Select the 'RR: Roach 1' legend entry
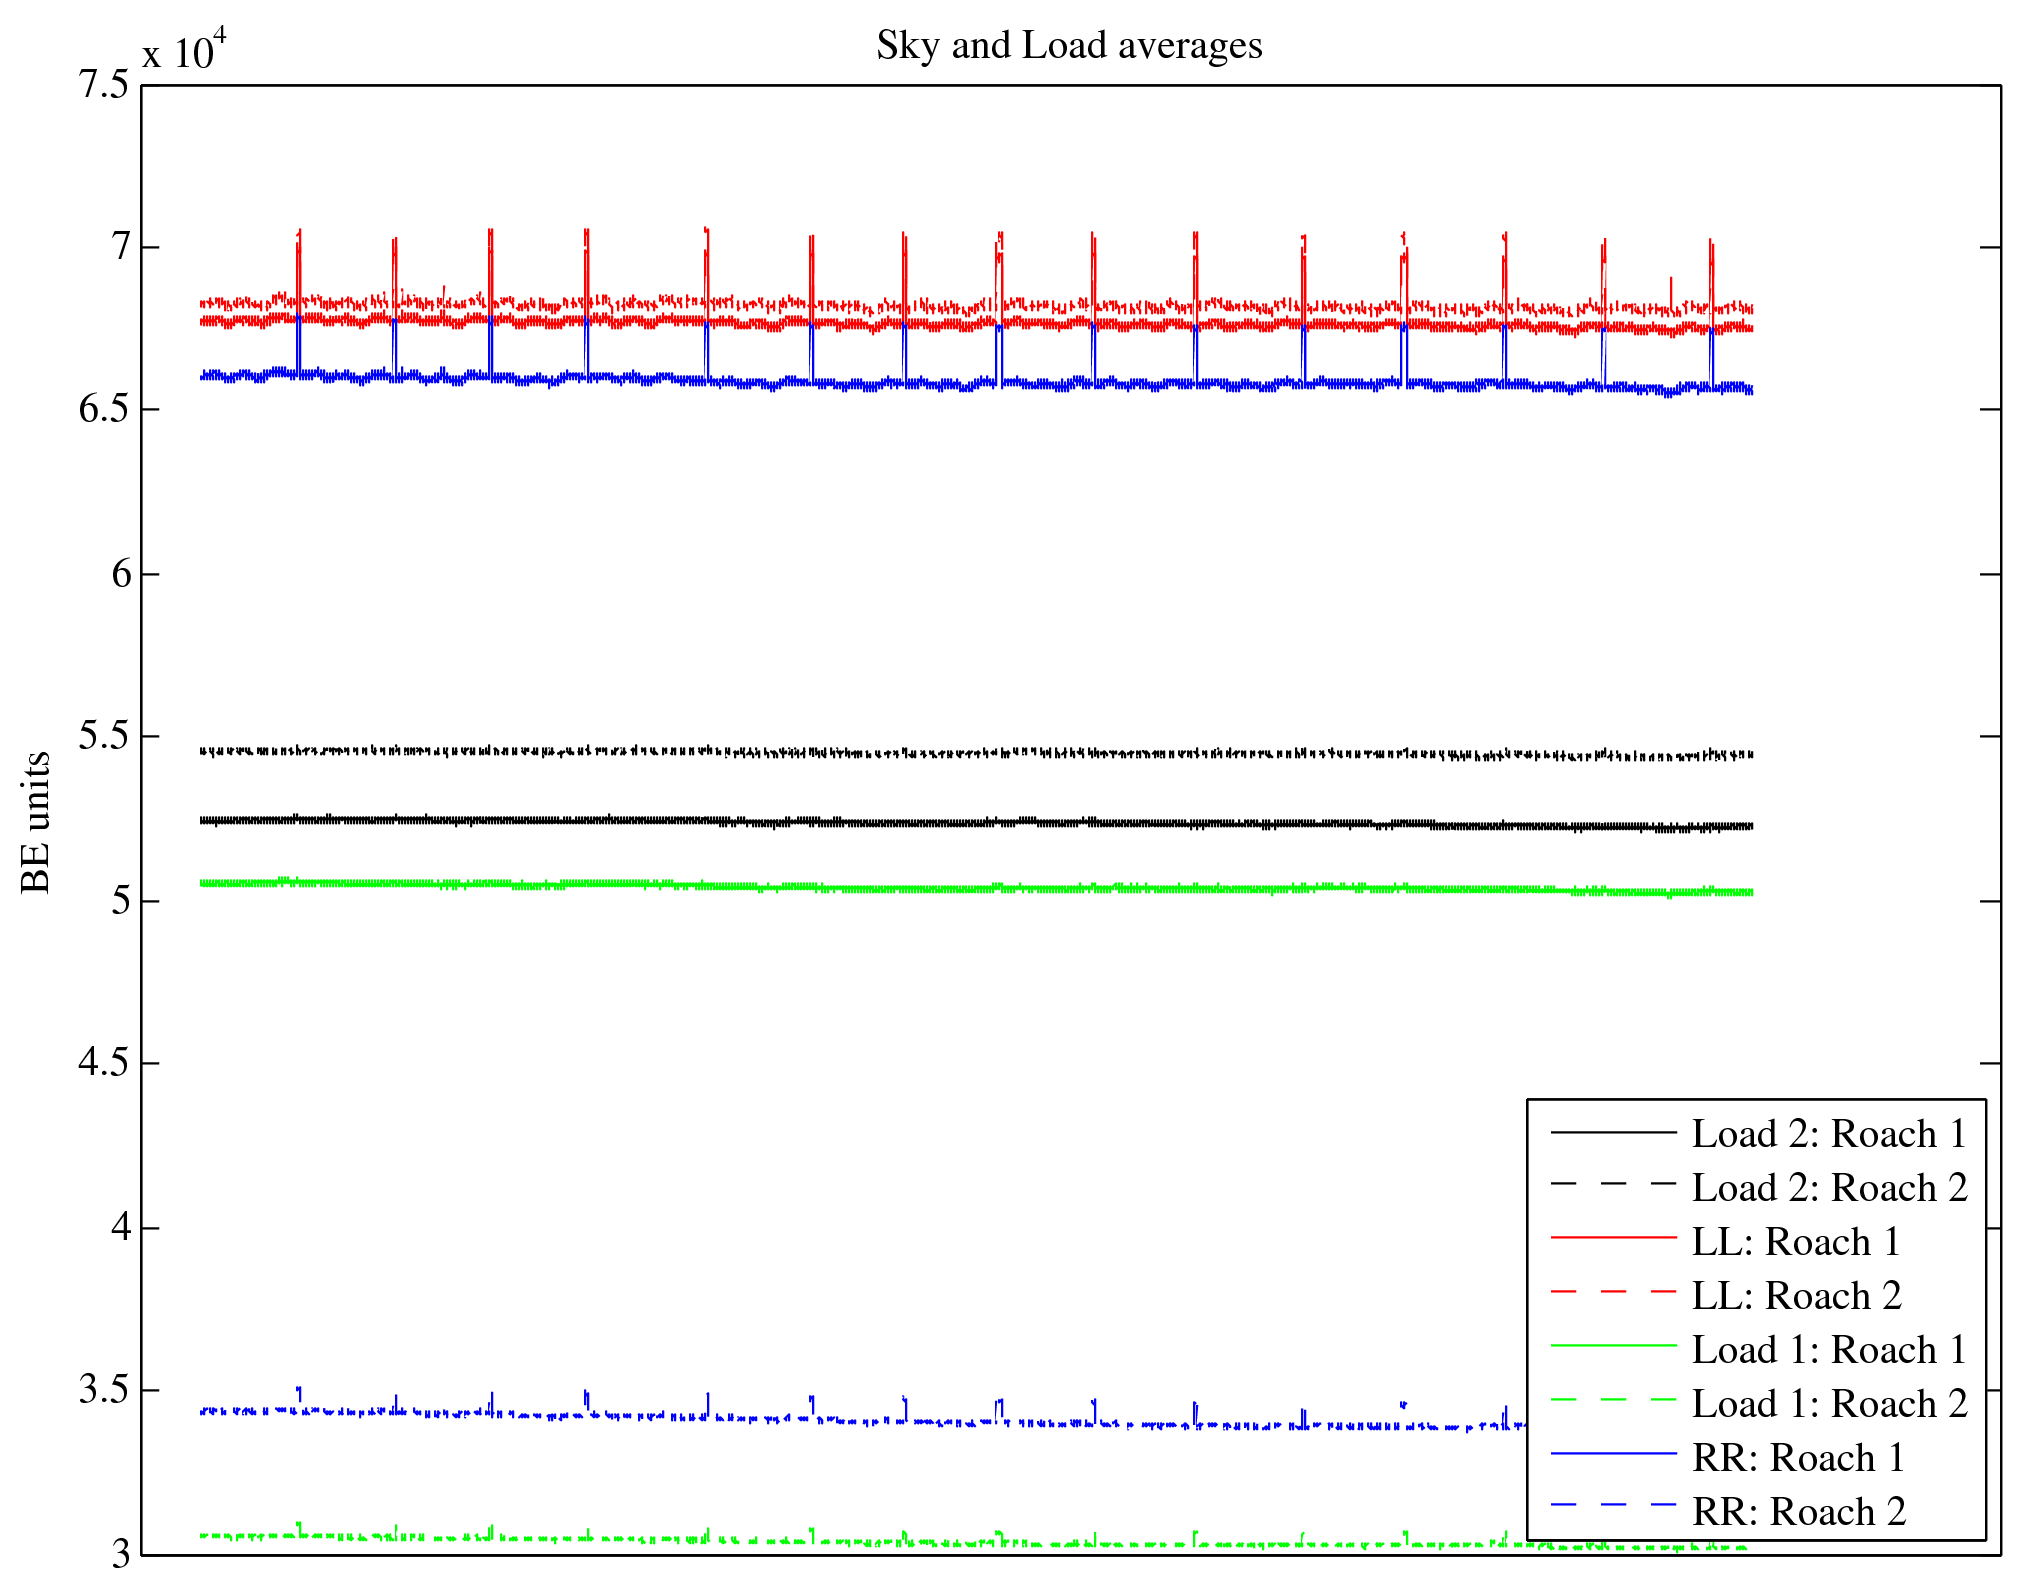The height and width of the screenshot is (1592, 2029). [1797, 1458]
